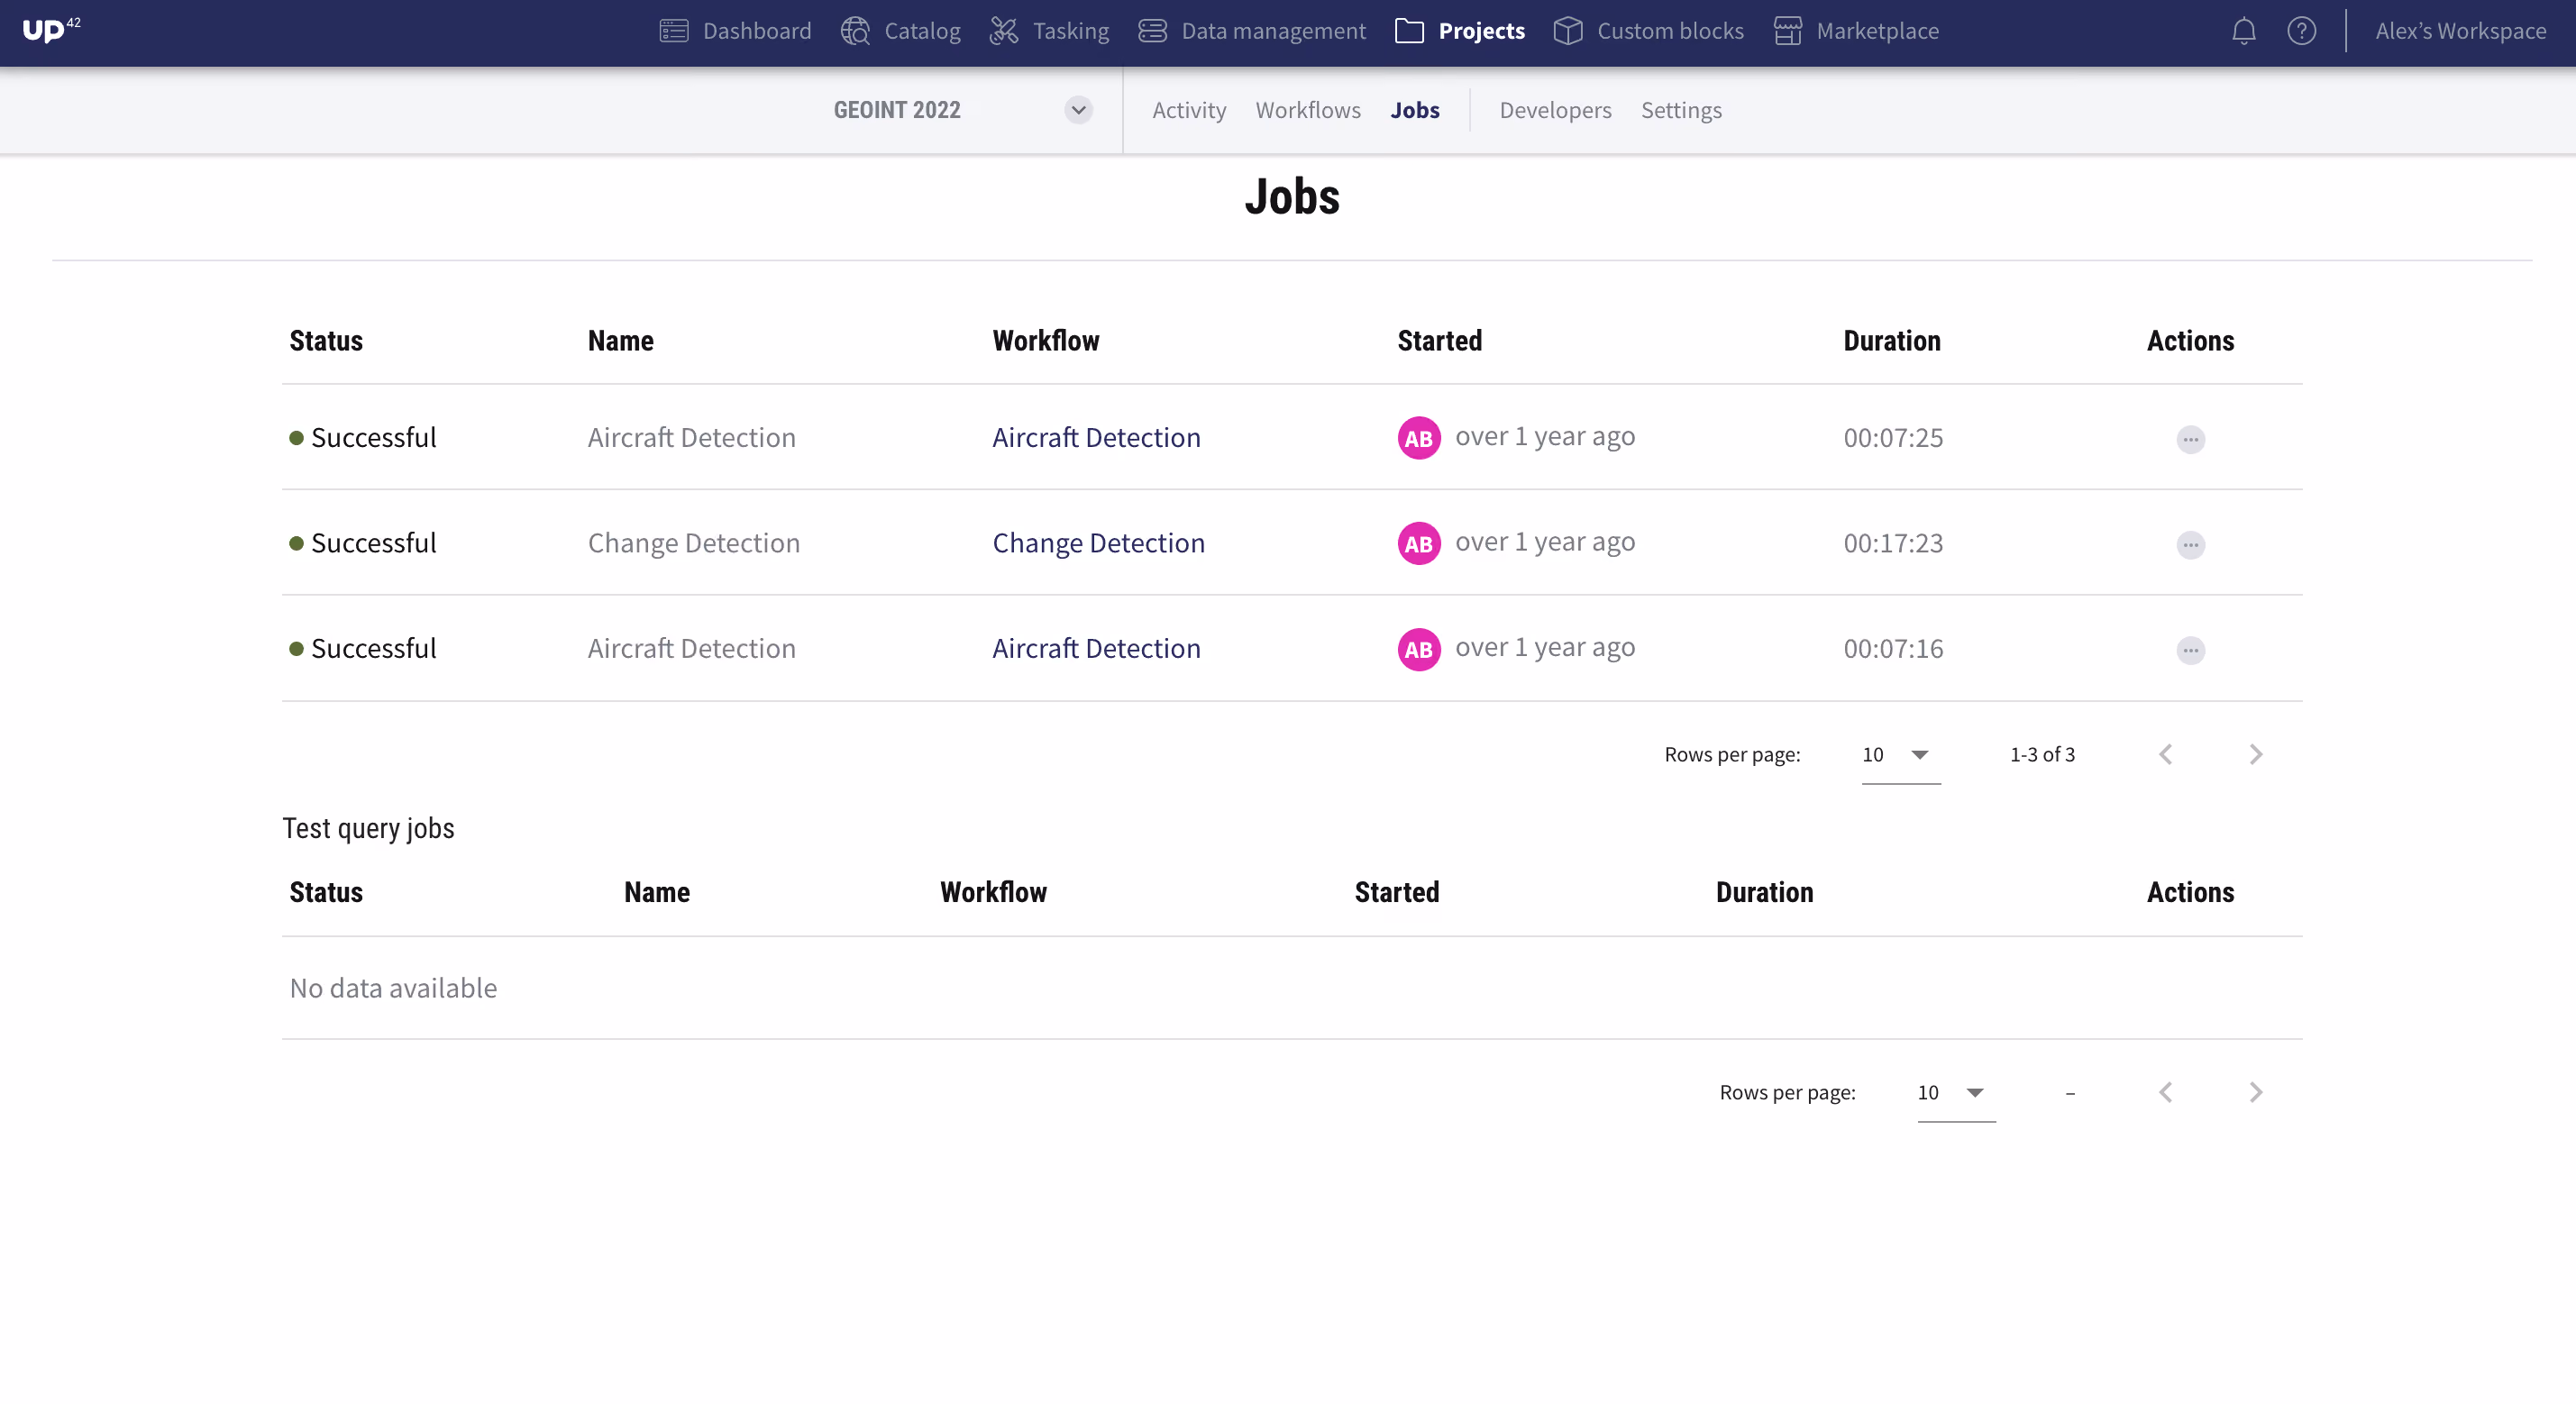Open Tasking in top navigation

1049,31
